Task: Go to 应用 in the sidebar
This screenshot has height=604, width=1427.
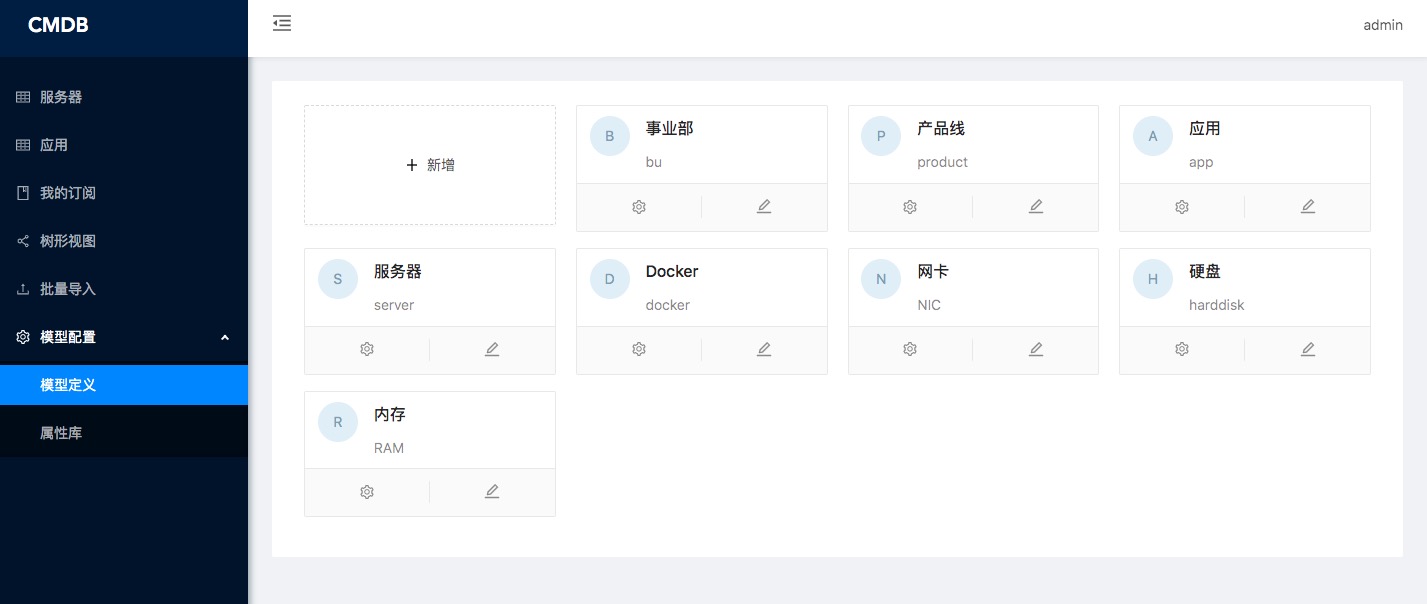Action: point(54,145)
